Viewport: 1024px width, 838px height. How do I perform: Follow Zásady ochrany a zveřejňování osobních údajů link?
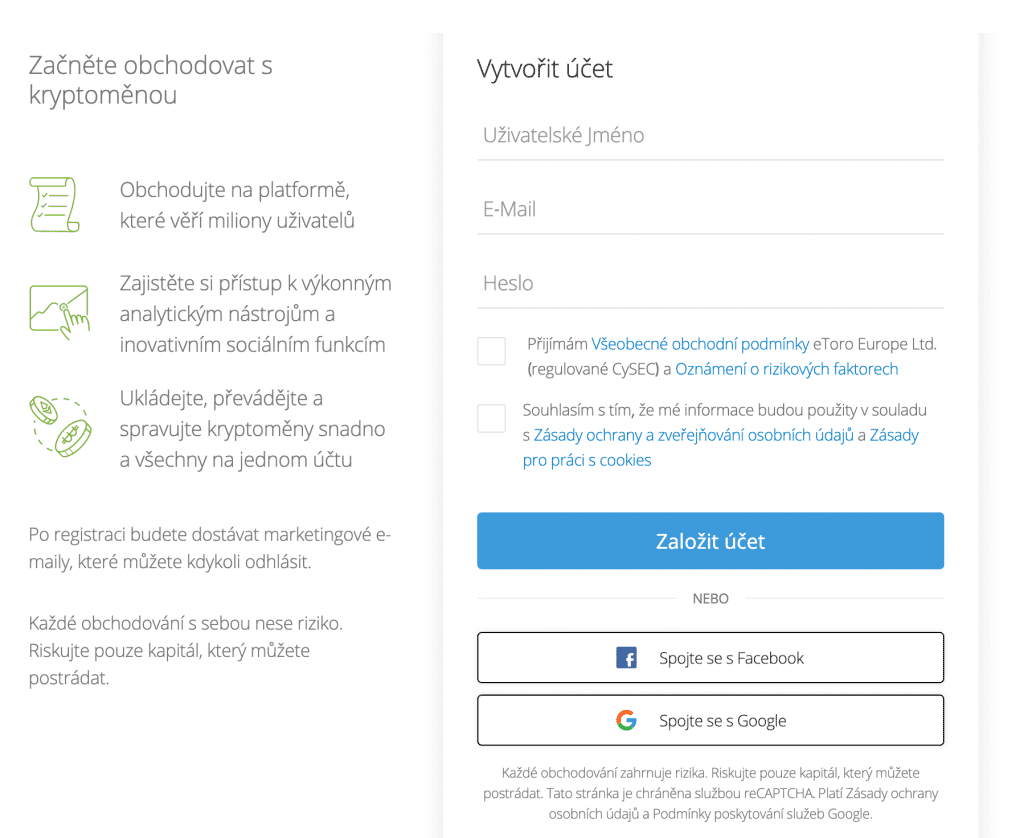point(693,435)
